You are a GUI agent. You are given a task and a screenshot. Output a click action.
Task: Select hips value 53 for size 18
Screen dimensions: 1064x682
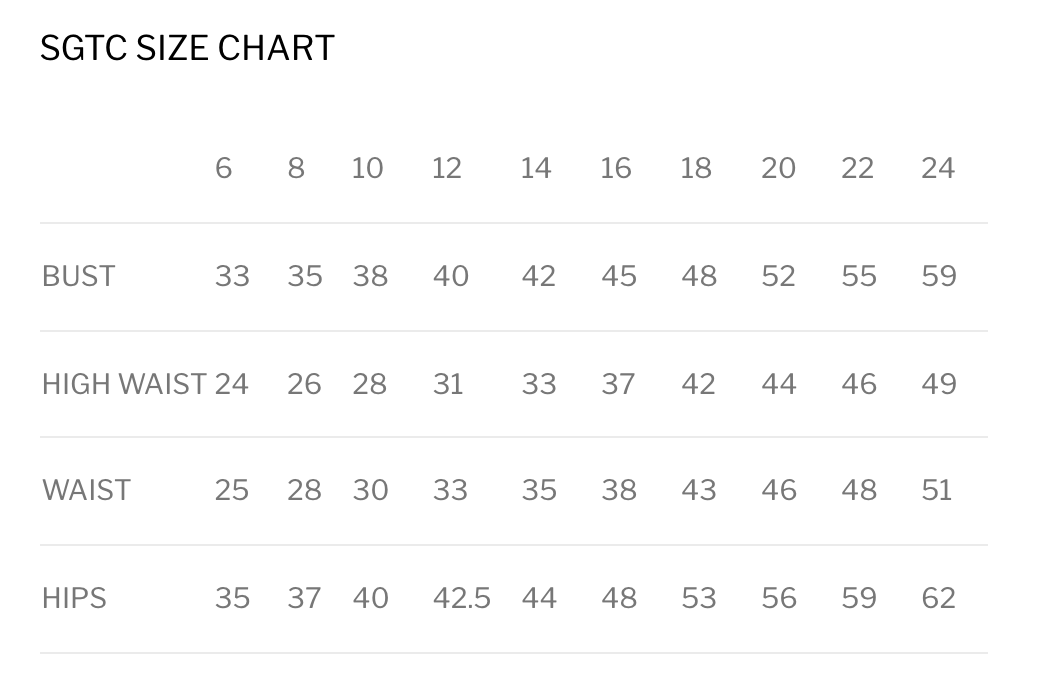[x=698, y=598]
